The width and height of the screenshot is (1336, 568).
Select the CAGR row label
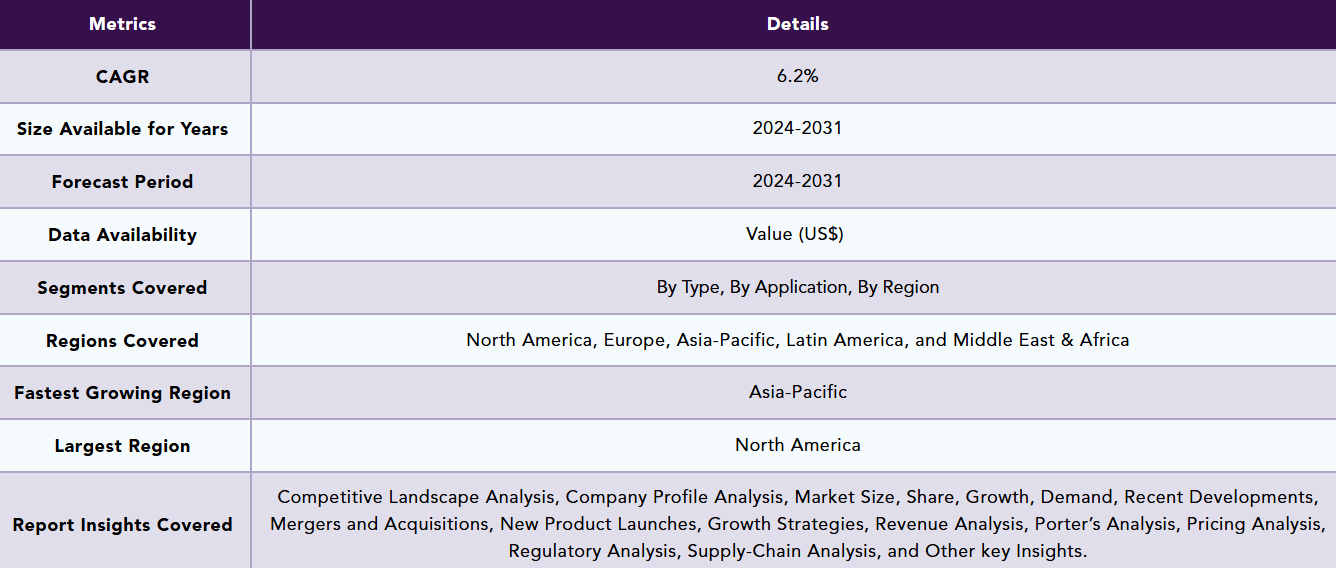(122, 76)
